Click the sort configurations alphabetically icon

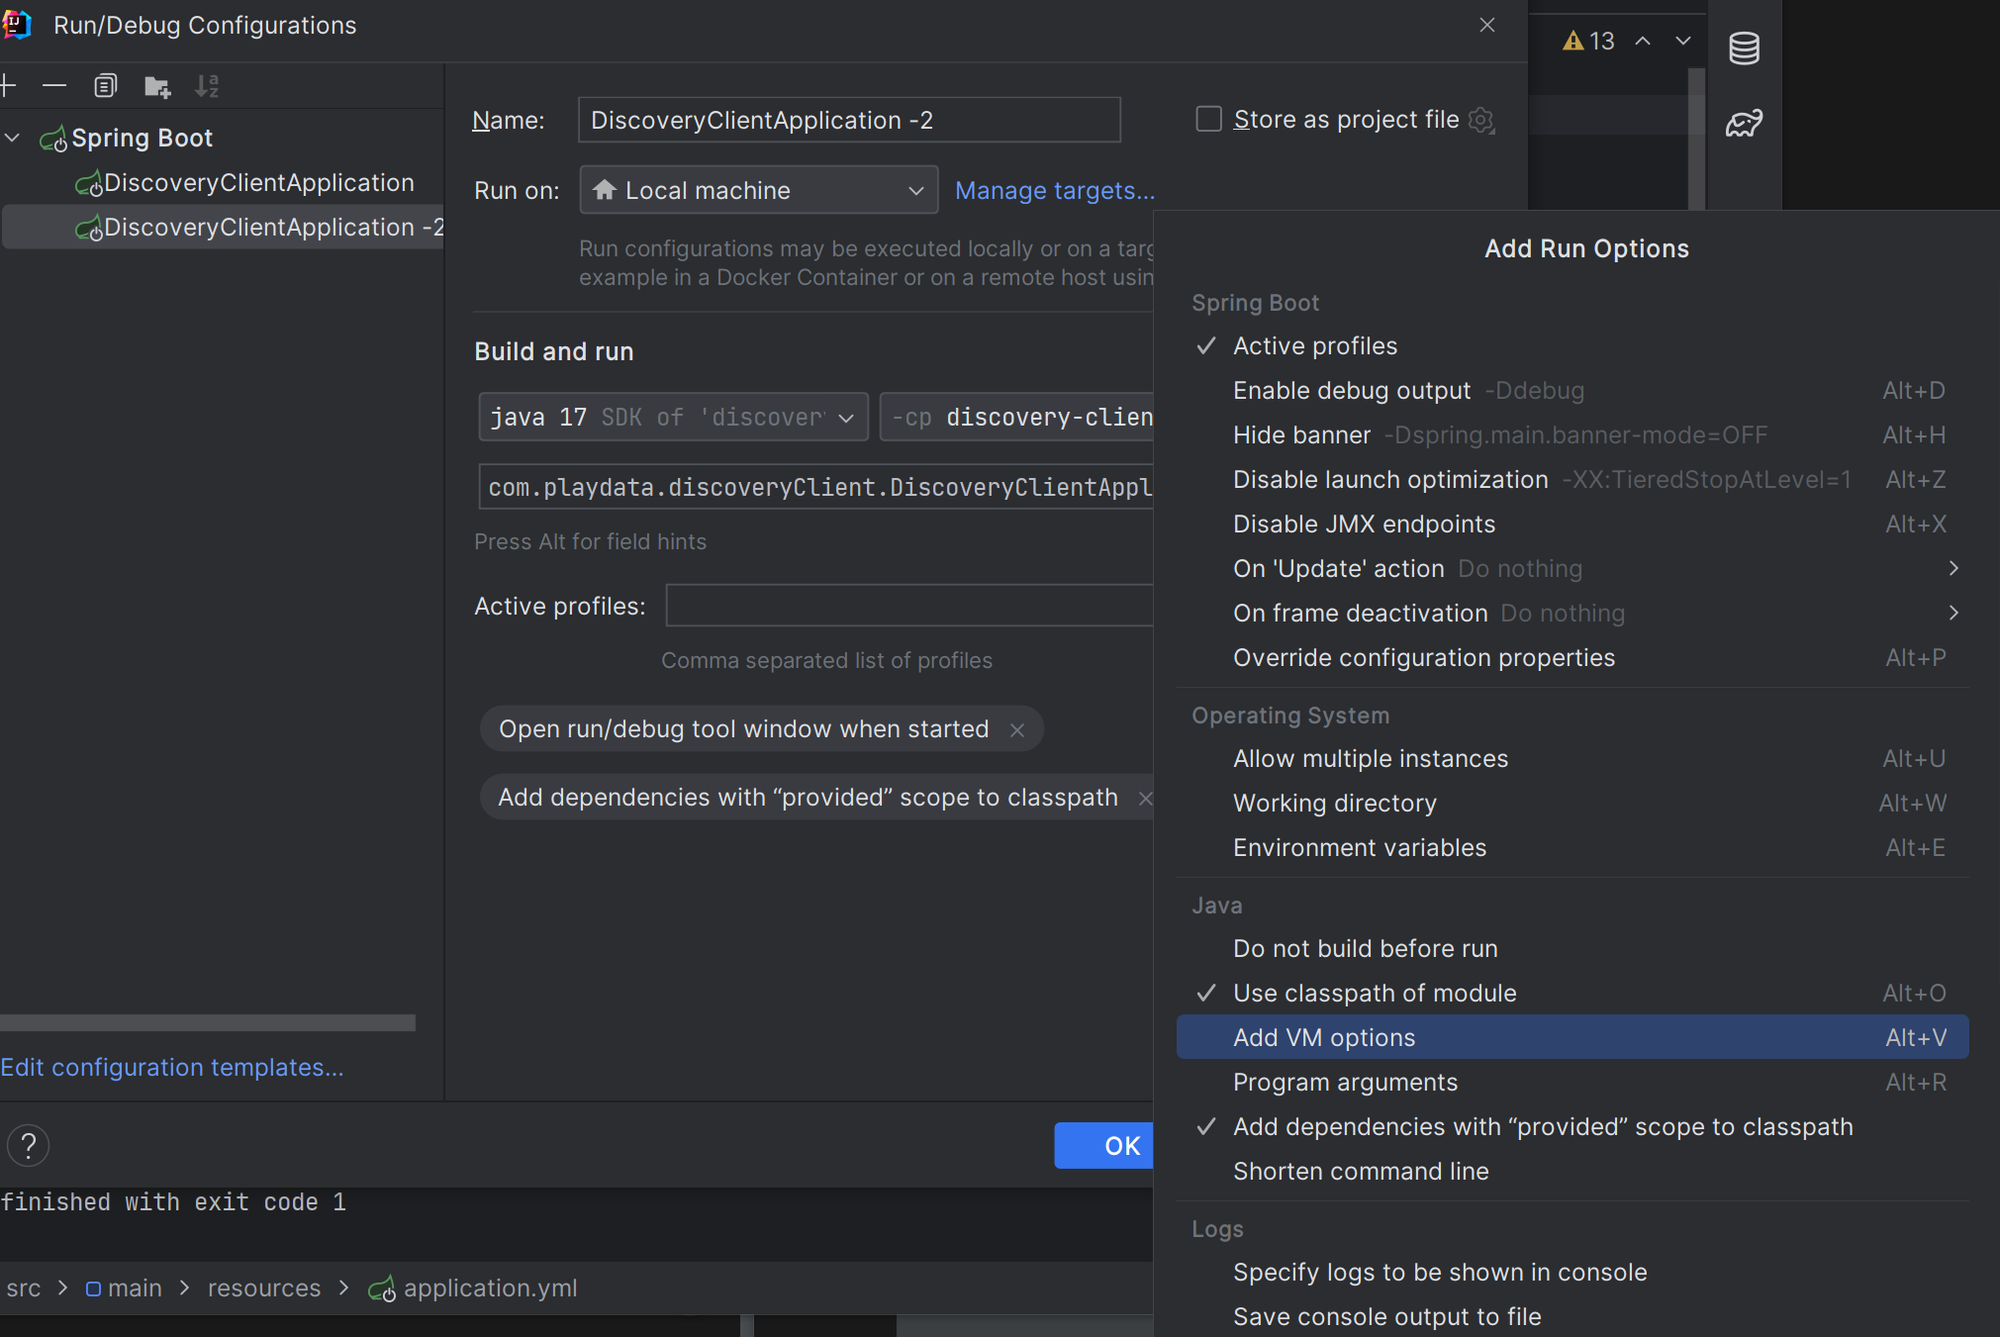(207, 85)
